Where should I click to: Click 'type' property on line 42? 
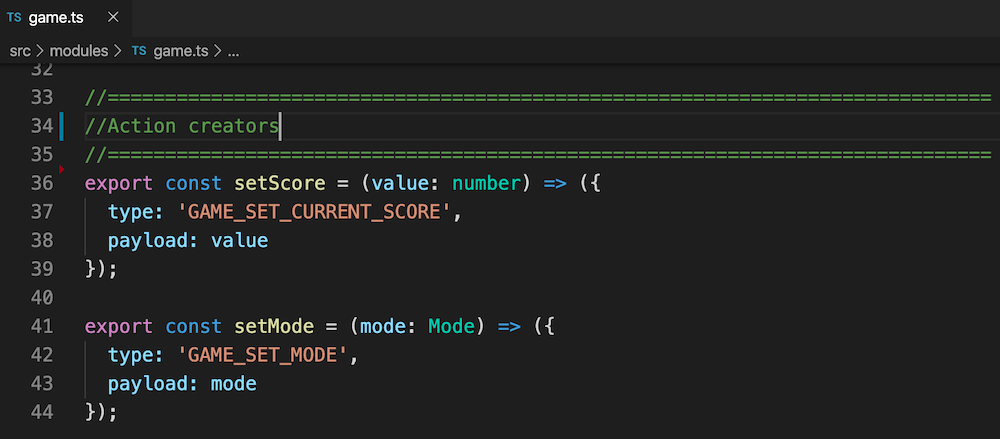(131, 355)
